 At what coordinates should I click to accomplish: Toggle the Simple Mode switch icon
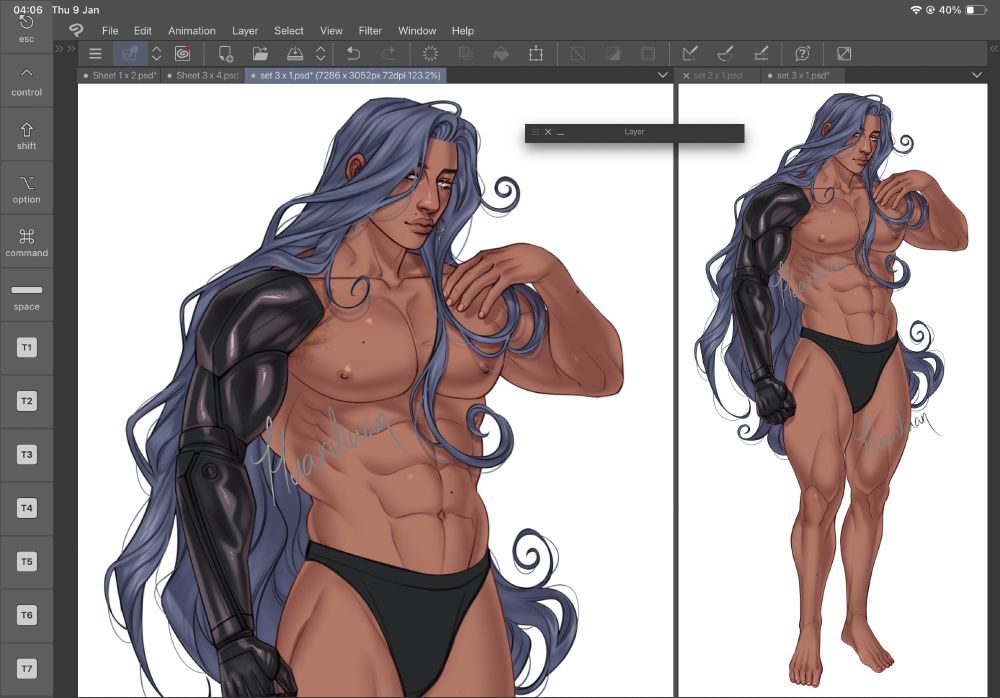click(130, 54)
